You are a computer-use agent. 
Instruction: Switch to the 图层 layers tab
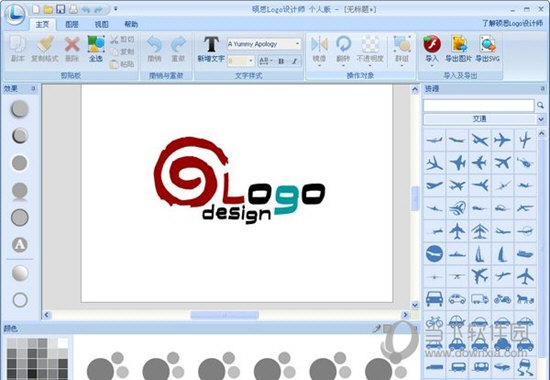pos(72,24)
